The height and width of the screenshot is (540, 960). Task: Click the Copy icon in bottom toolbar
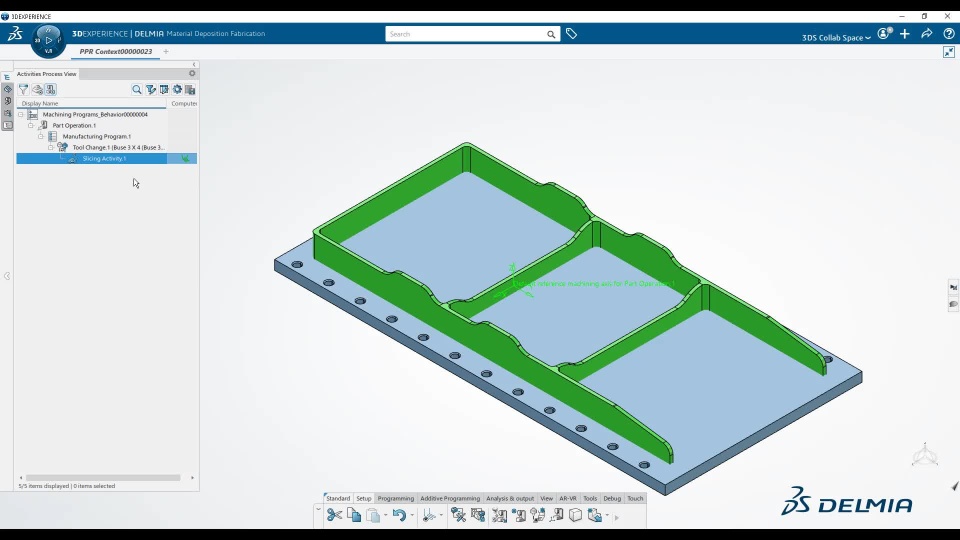[354, 515]
